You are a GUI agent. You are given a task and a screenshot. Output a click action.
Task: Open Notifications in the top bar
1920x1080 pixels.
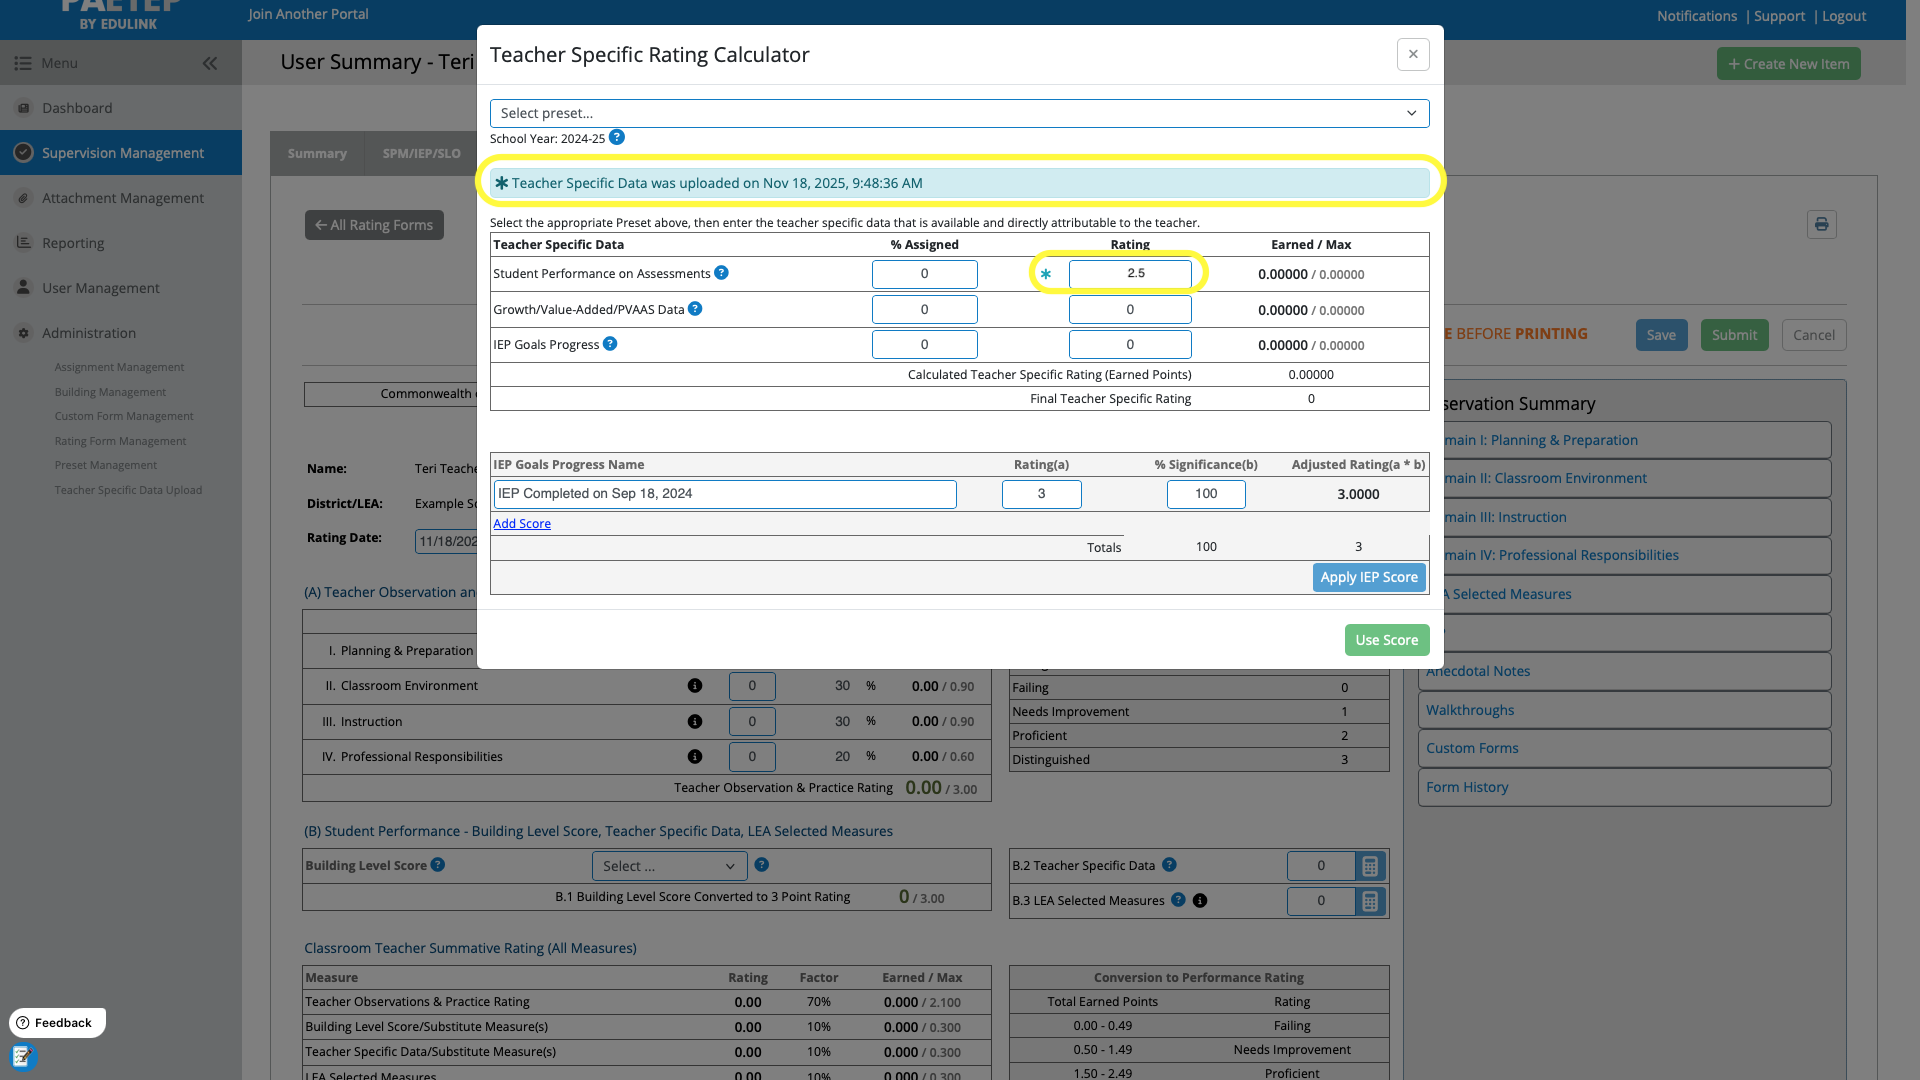coord(1696,16)
